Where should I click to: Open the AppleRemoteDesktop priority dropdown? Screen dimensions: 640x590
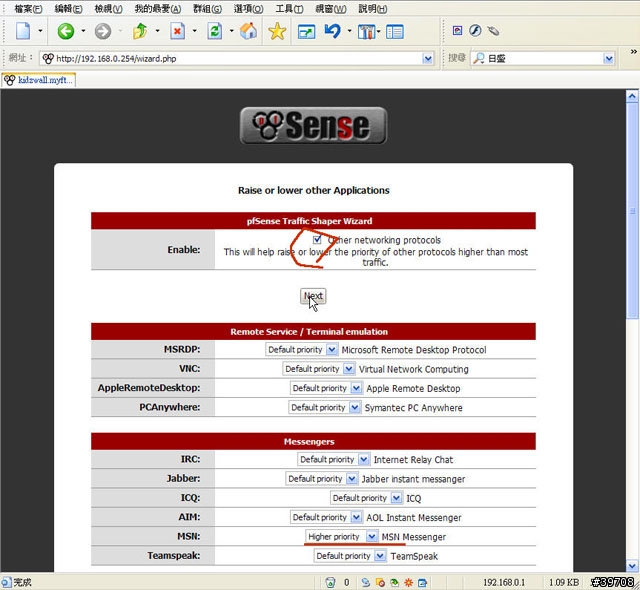(x=326, y=388)
